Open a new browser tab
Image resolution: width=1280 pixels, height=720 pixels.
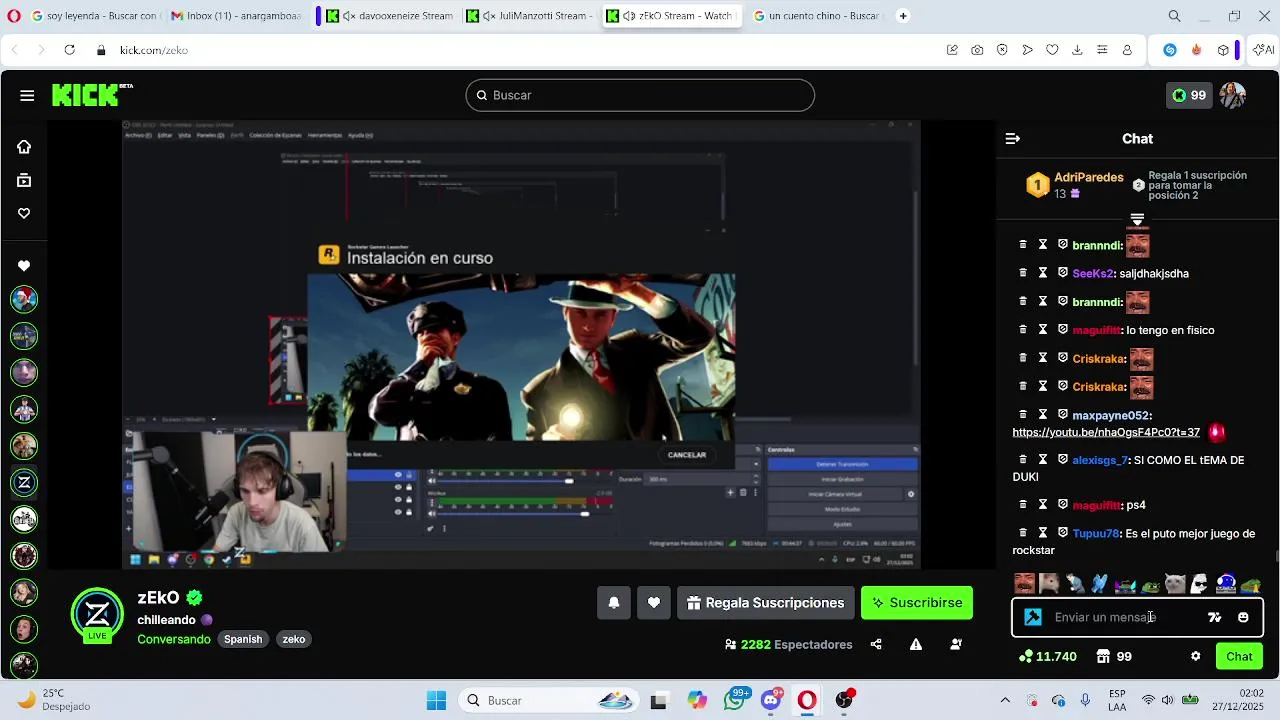pyautogui.click(x=903, y=16)
